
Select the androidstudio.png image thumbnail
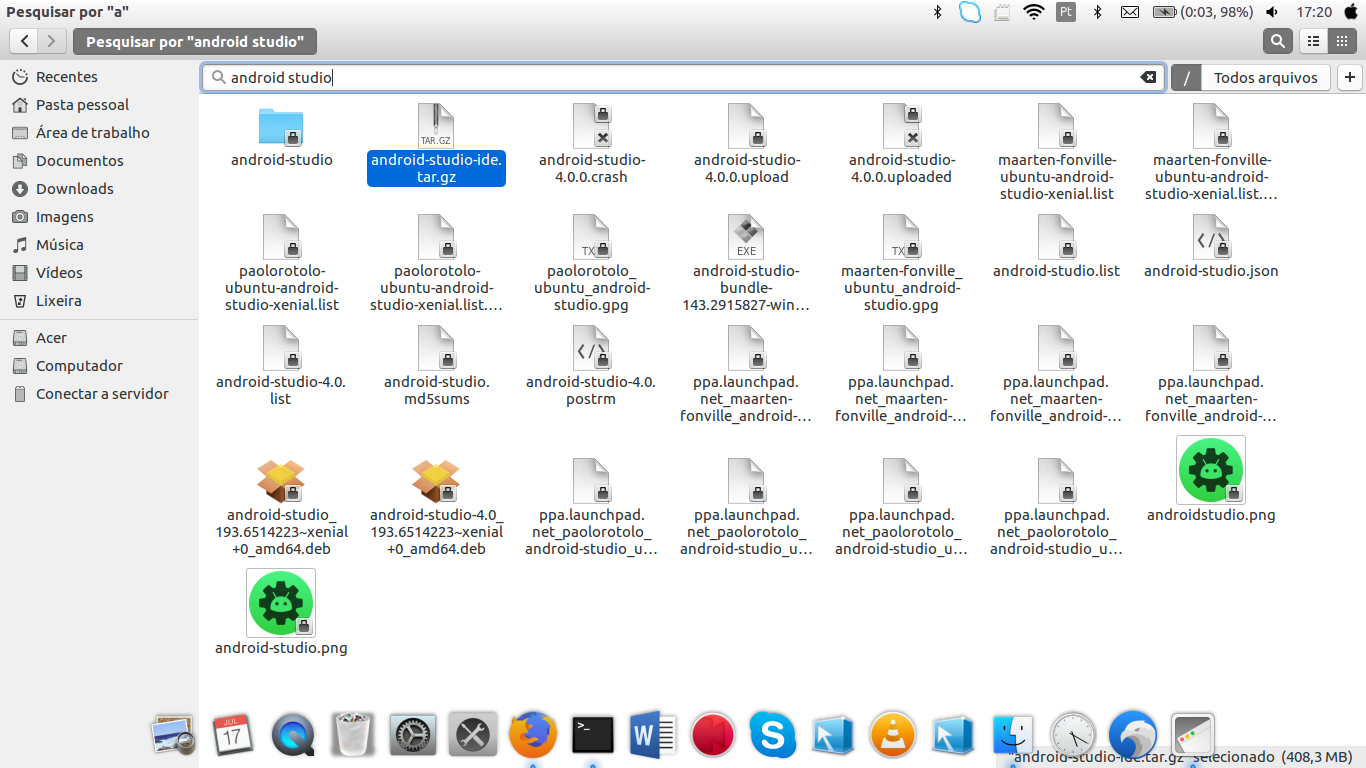pyautogui.click(x=1211, y=470)
